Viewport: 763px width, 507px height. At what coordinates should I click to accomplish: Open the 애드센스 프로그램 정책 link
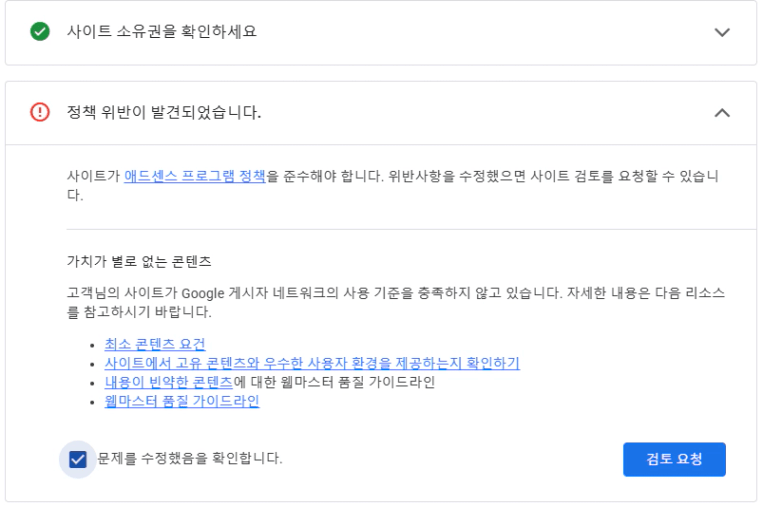point(195,176)
